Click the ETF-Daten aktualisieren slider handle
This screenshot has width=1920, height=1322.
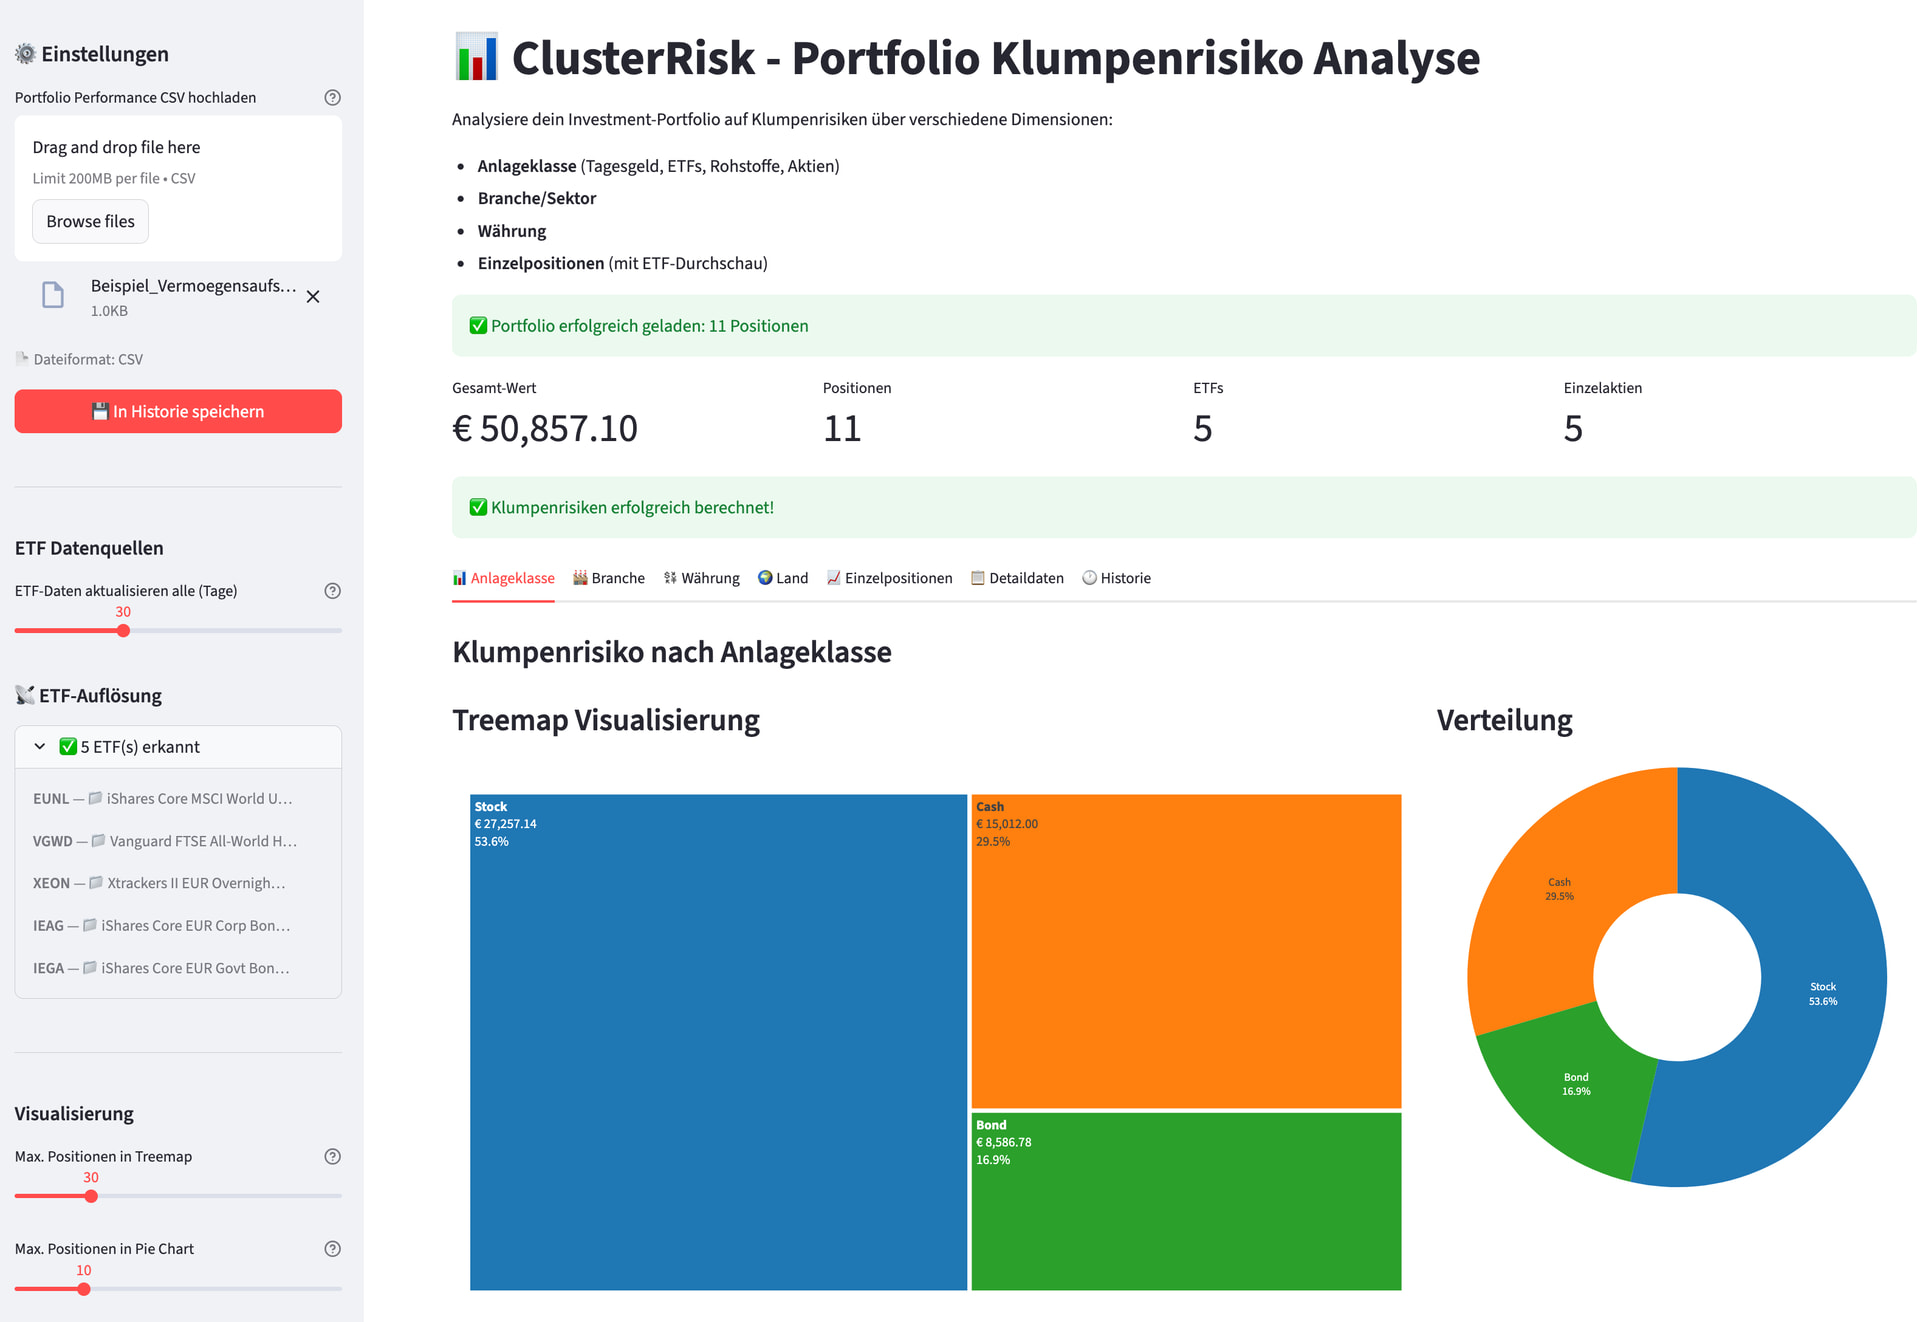(123, 631)
